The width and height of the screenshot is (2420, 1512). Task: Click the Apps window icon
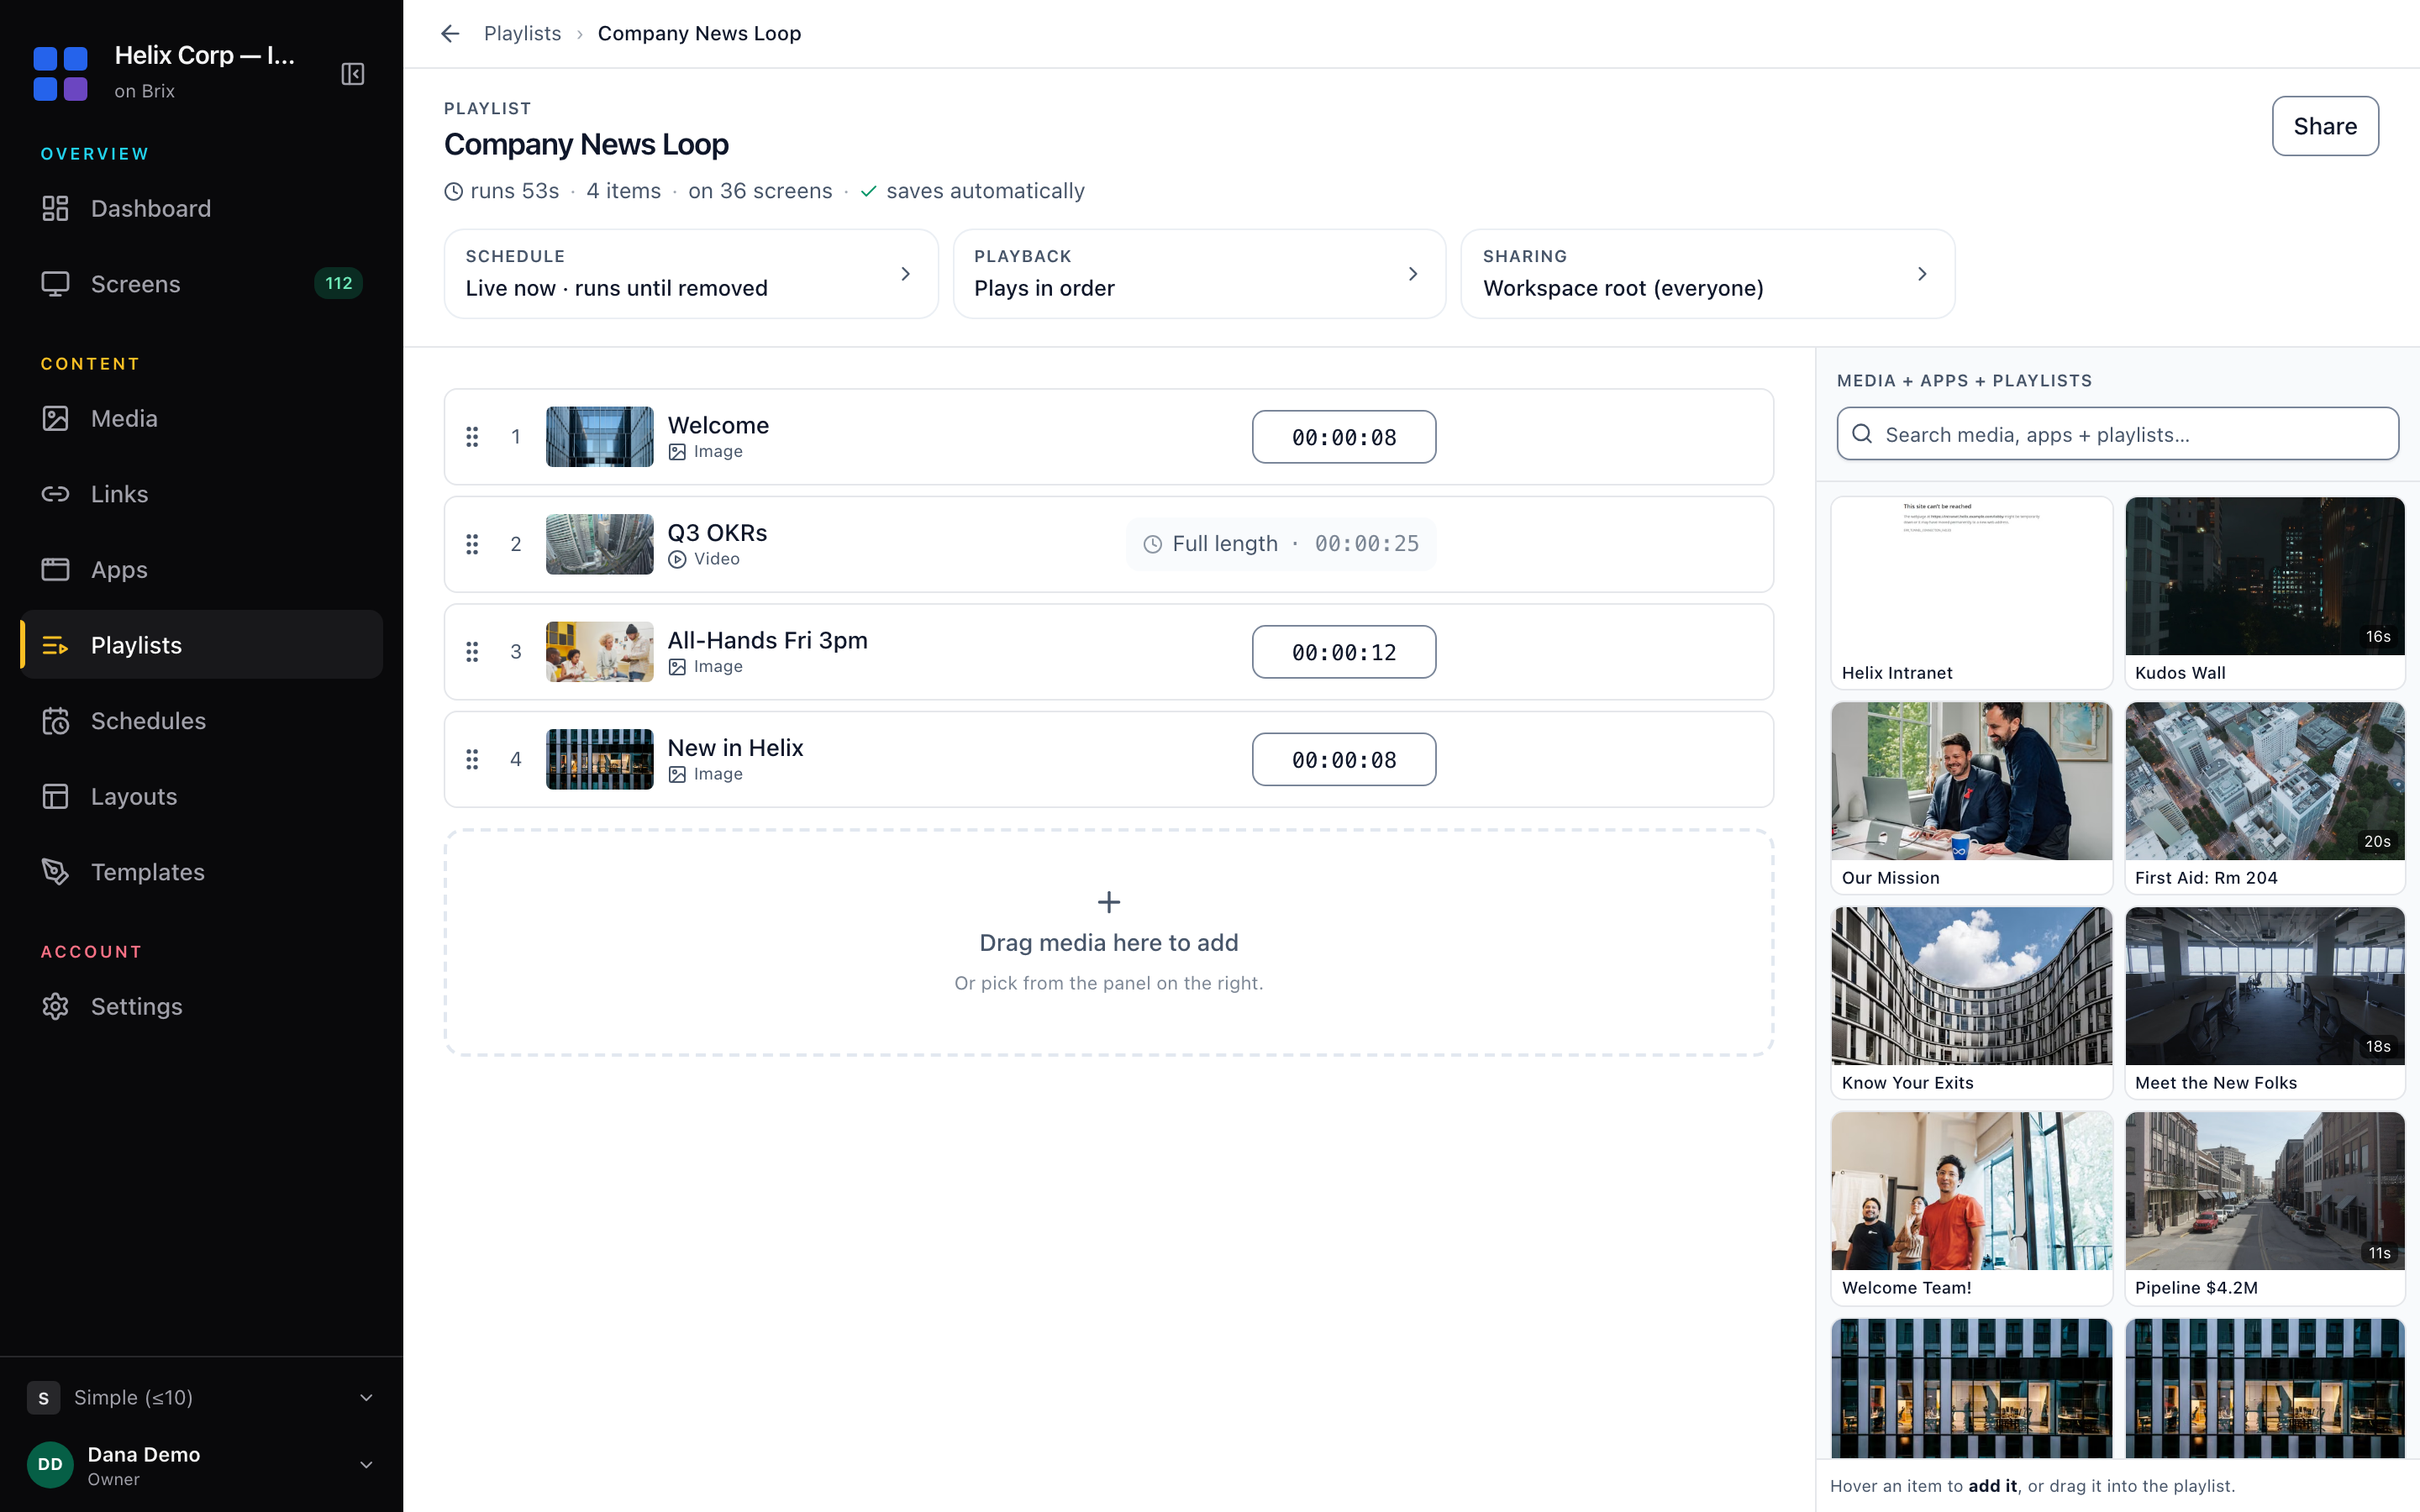[55, 569]
